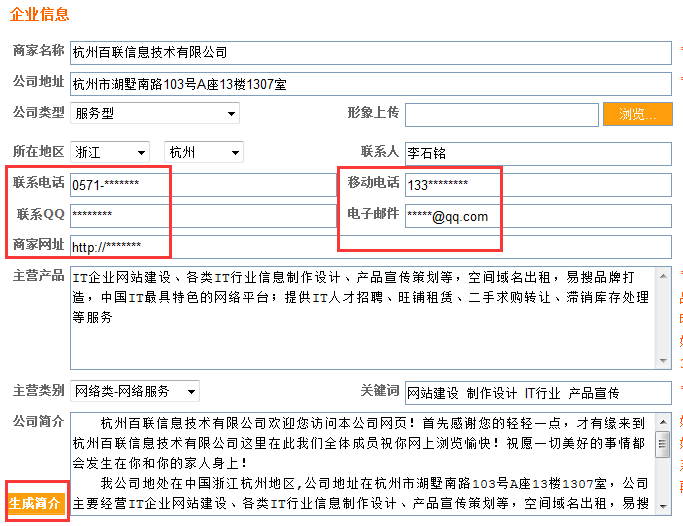Click the 商家名称 company name field
This screenshot has width=683, height=526.
(x=370, y=52)
